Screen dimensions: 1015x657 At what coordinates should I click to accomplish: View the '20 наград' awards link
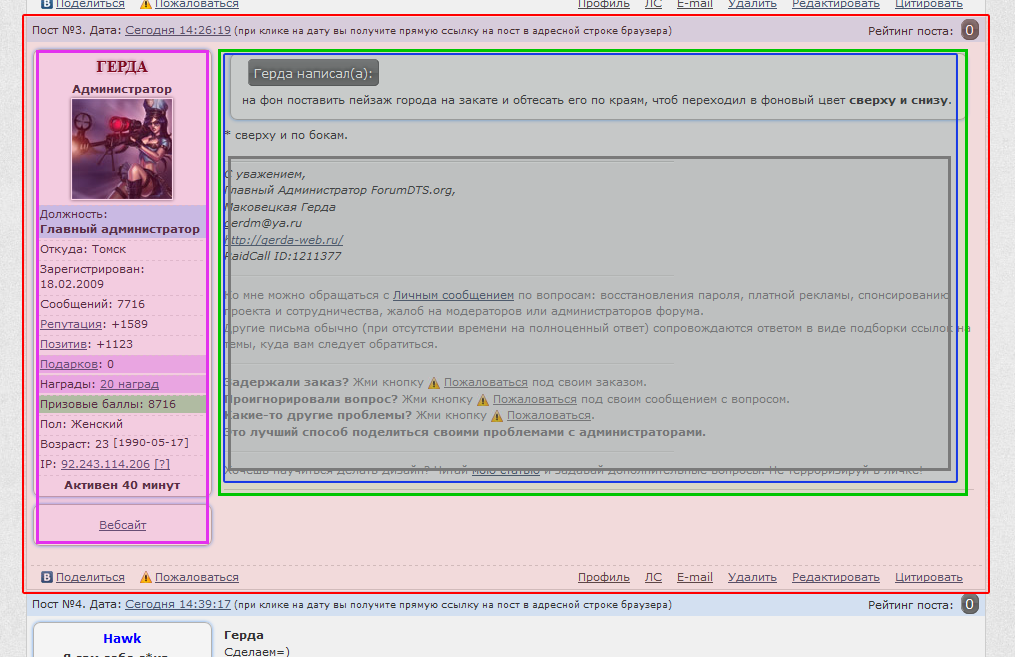pyautogui.click(x=129, y=384)
